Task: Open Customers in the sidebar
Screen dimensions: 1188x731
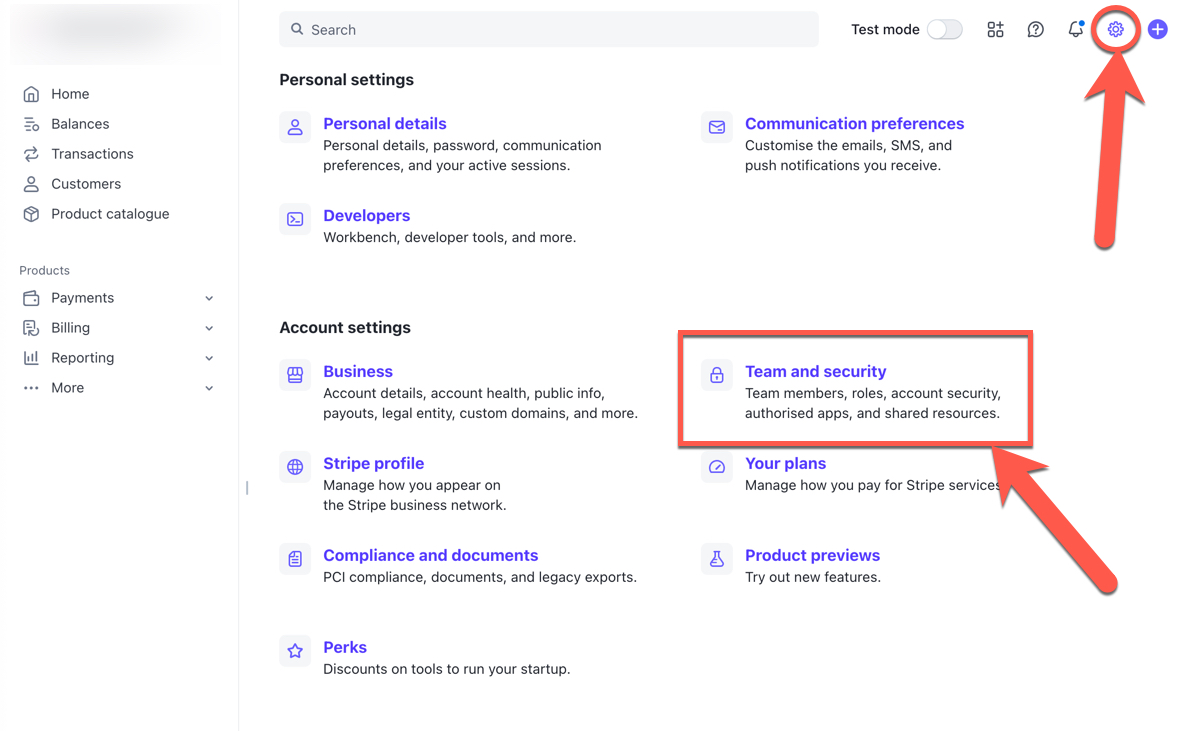Action: [86, 184]
